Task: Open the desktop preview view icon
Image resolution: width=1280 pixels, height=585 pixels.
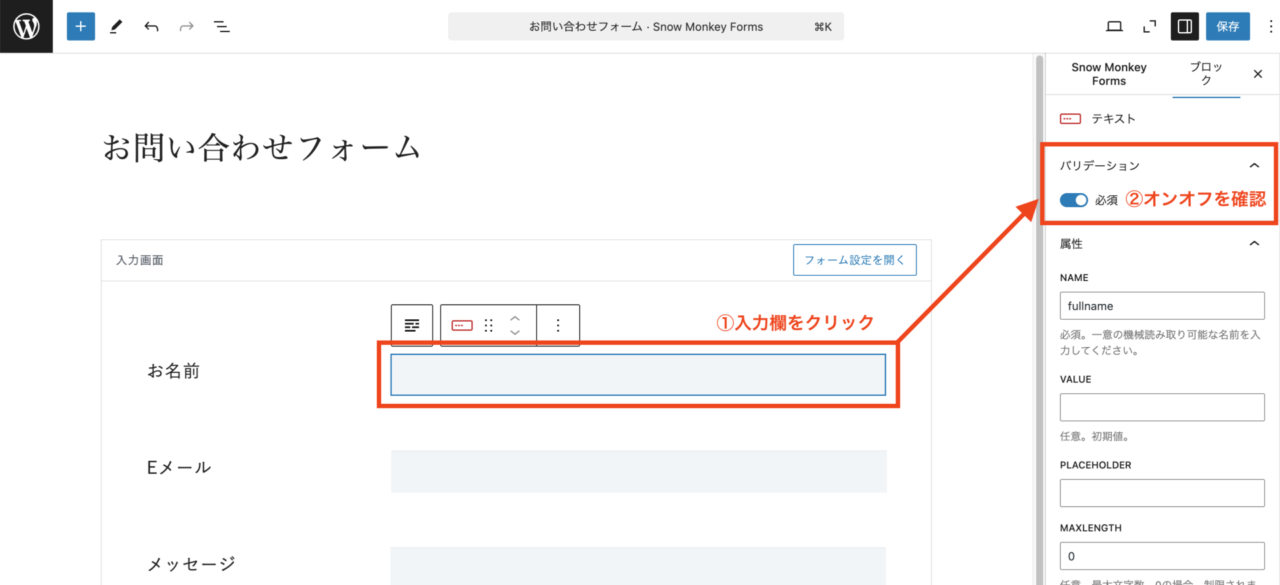Action: pyautogui.click(x=1114, y=26)
